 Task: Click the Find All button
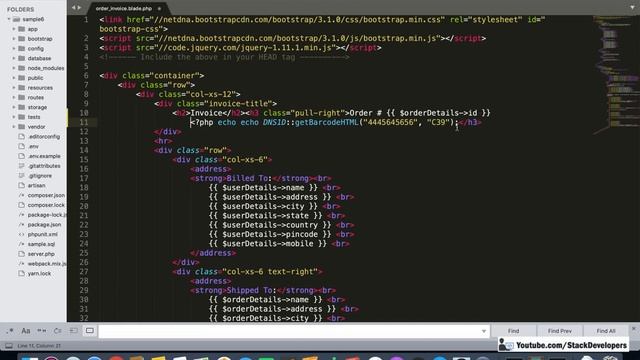[x=606, y=331]
